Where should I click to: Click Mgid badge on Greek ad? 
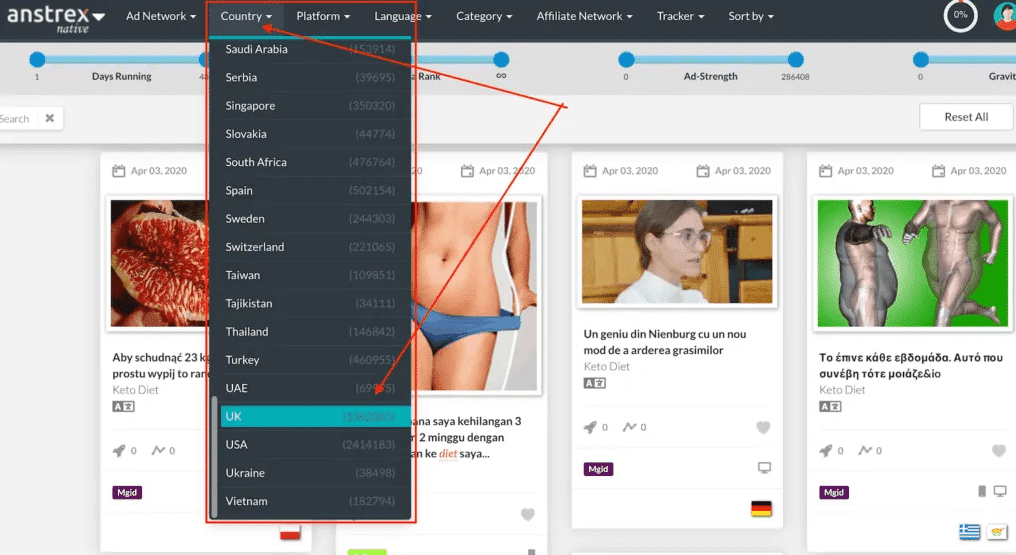[x=834, y=493]
